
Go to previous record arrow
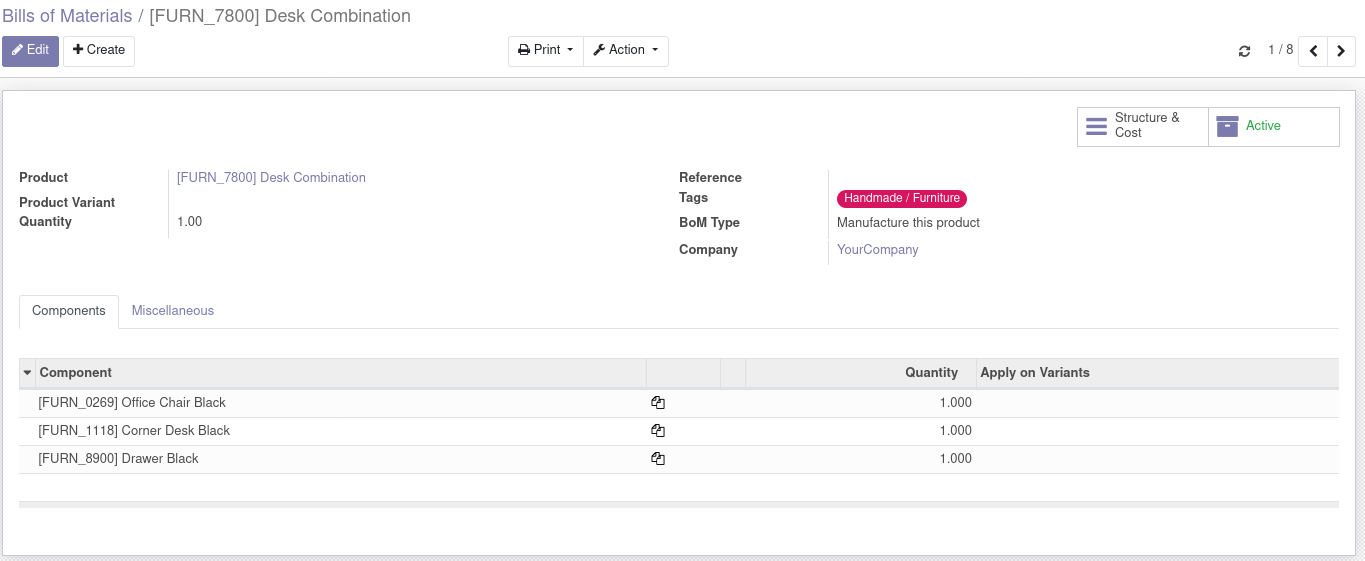pos(1313,51)
